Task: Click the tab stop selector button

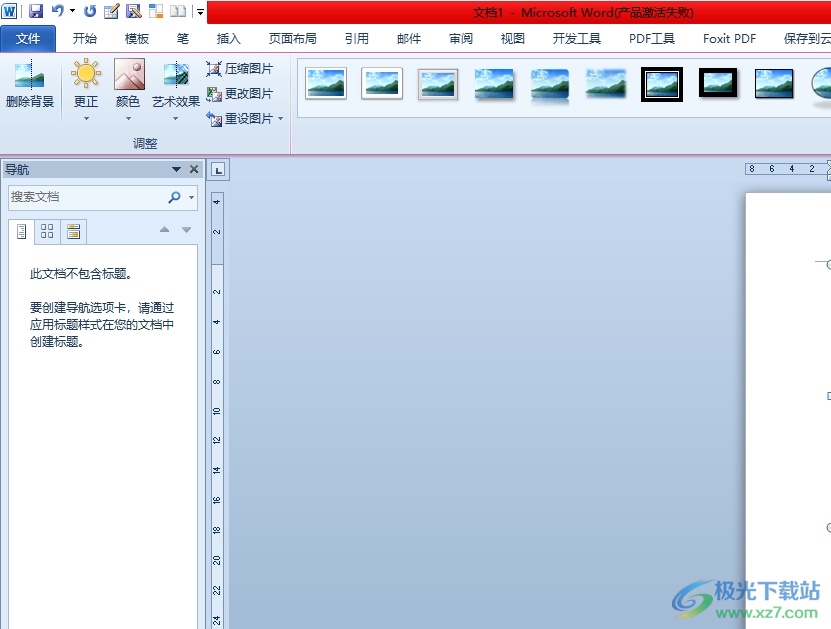Action: [218, 170]
